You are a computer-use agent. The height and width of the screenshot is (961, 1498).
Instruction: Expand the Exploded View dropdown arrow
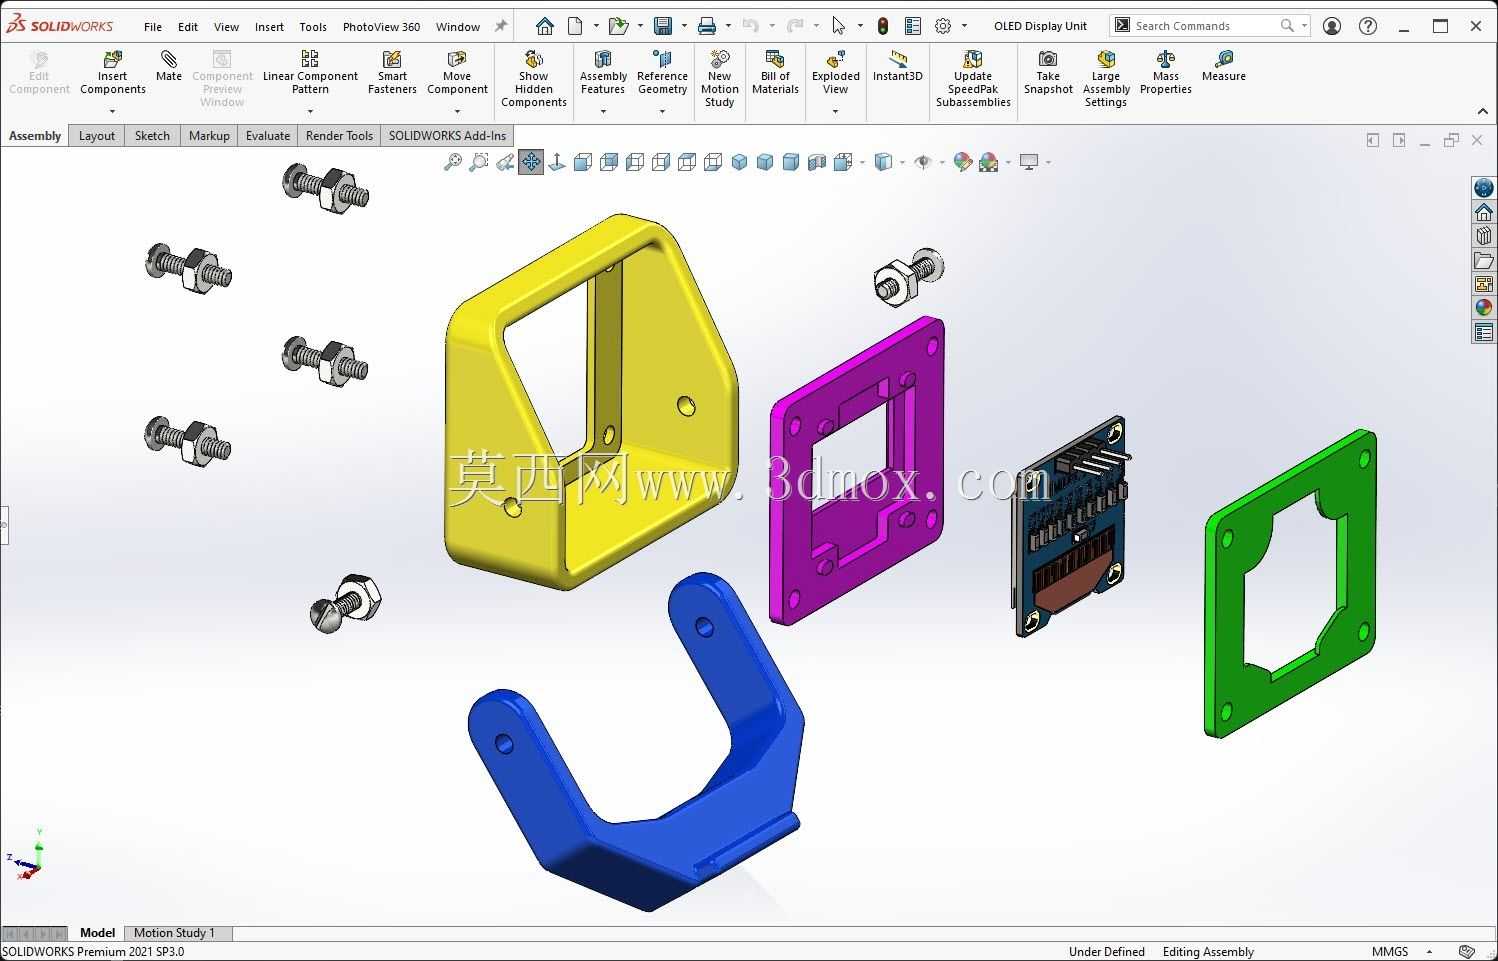[x=835, y=111]
